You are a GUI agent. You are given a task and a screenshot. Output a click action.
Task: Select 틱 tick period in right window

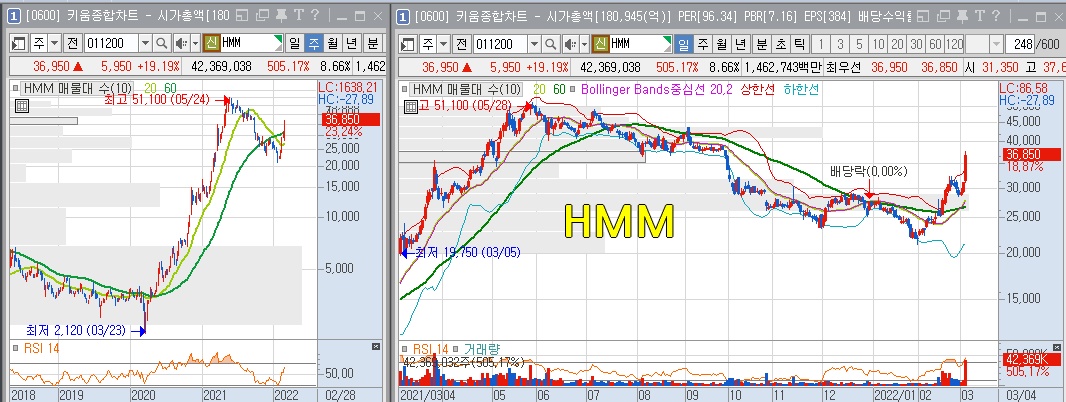click(x=800, y=44)
